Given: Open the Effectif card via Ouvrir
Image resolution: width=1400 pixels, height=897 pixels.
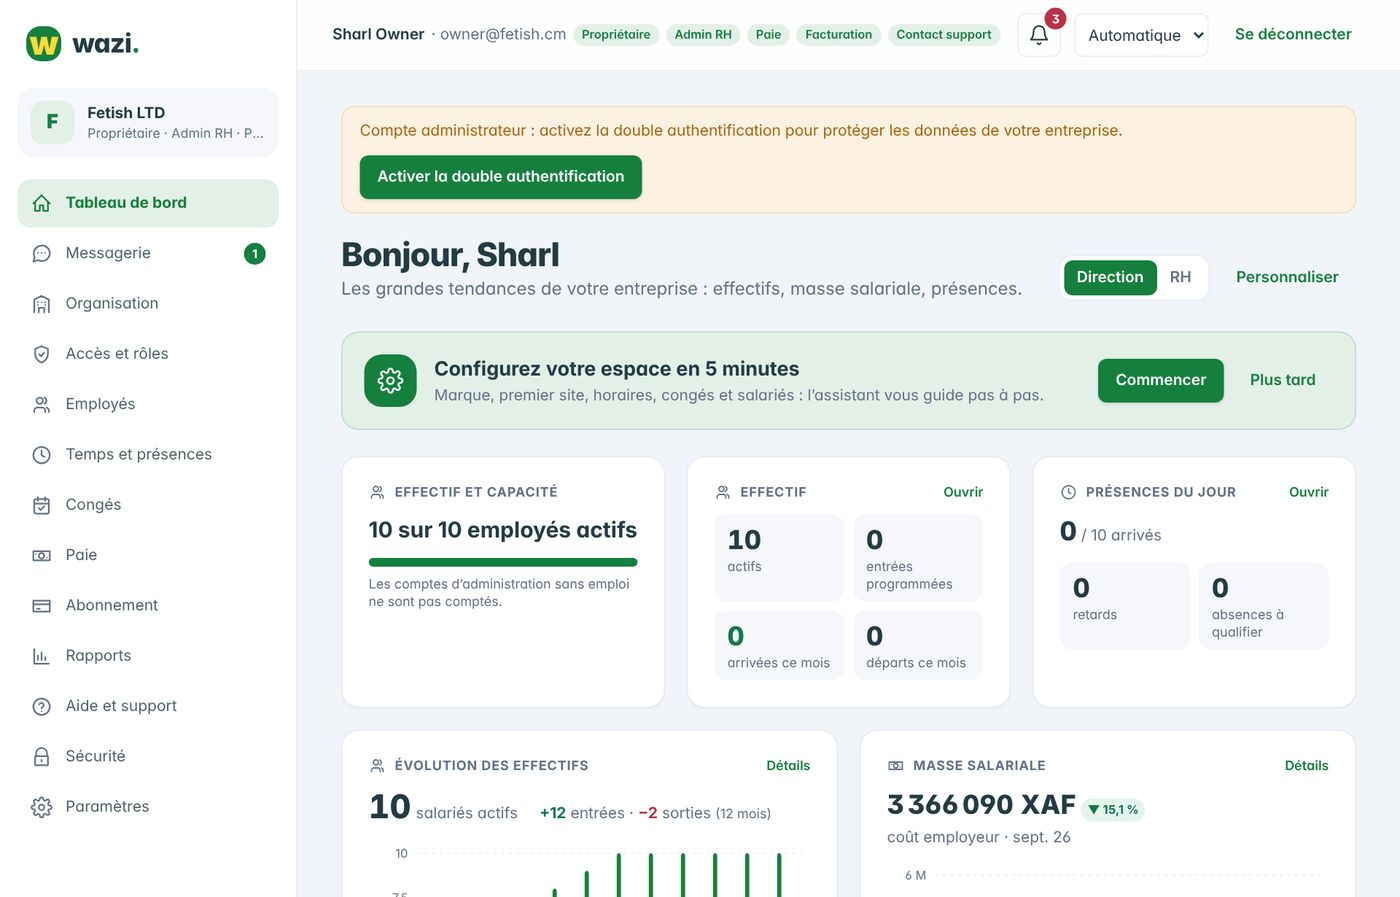Looking at the screenshot, I should point(963,492).
